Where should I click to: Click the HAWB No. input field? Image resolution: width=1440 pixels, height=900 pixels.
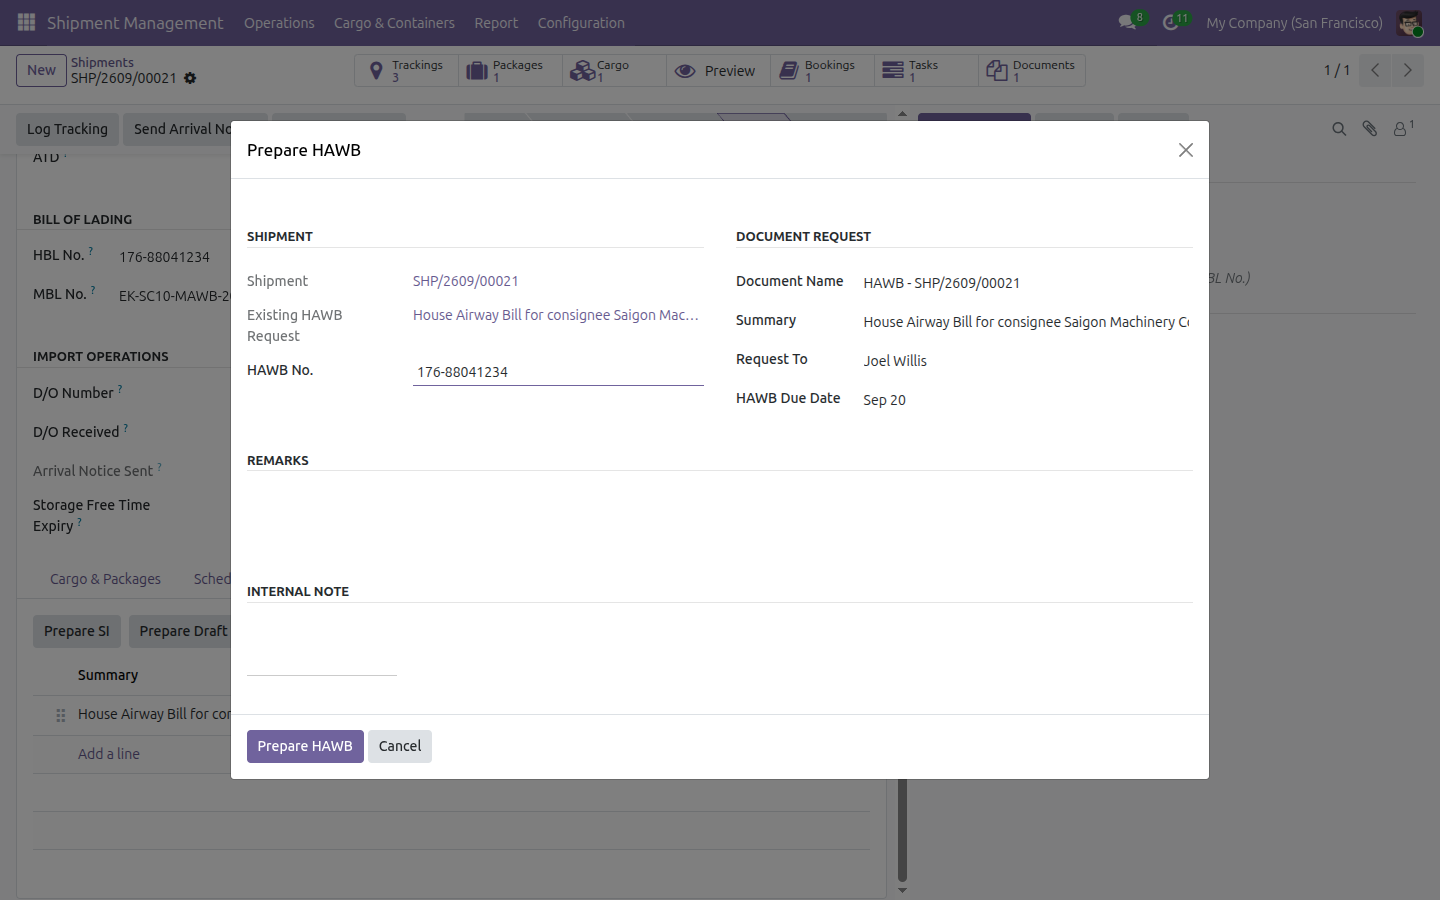coord(558,372)
